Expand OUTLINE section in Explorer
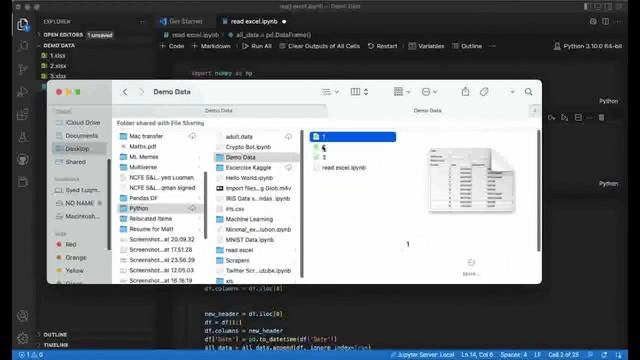The image size is (640, 360). (x=55, y=334)
